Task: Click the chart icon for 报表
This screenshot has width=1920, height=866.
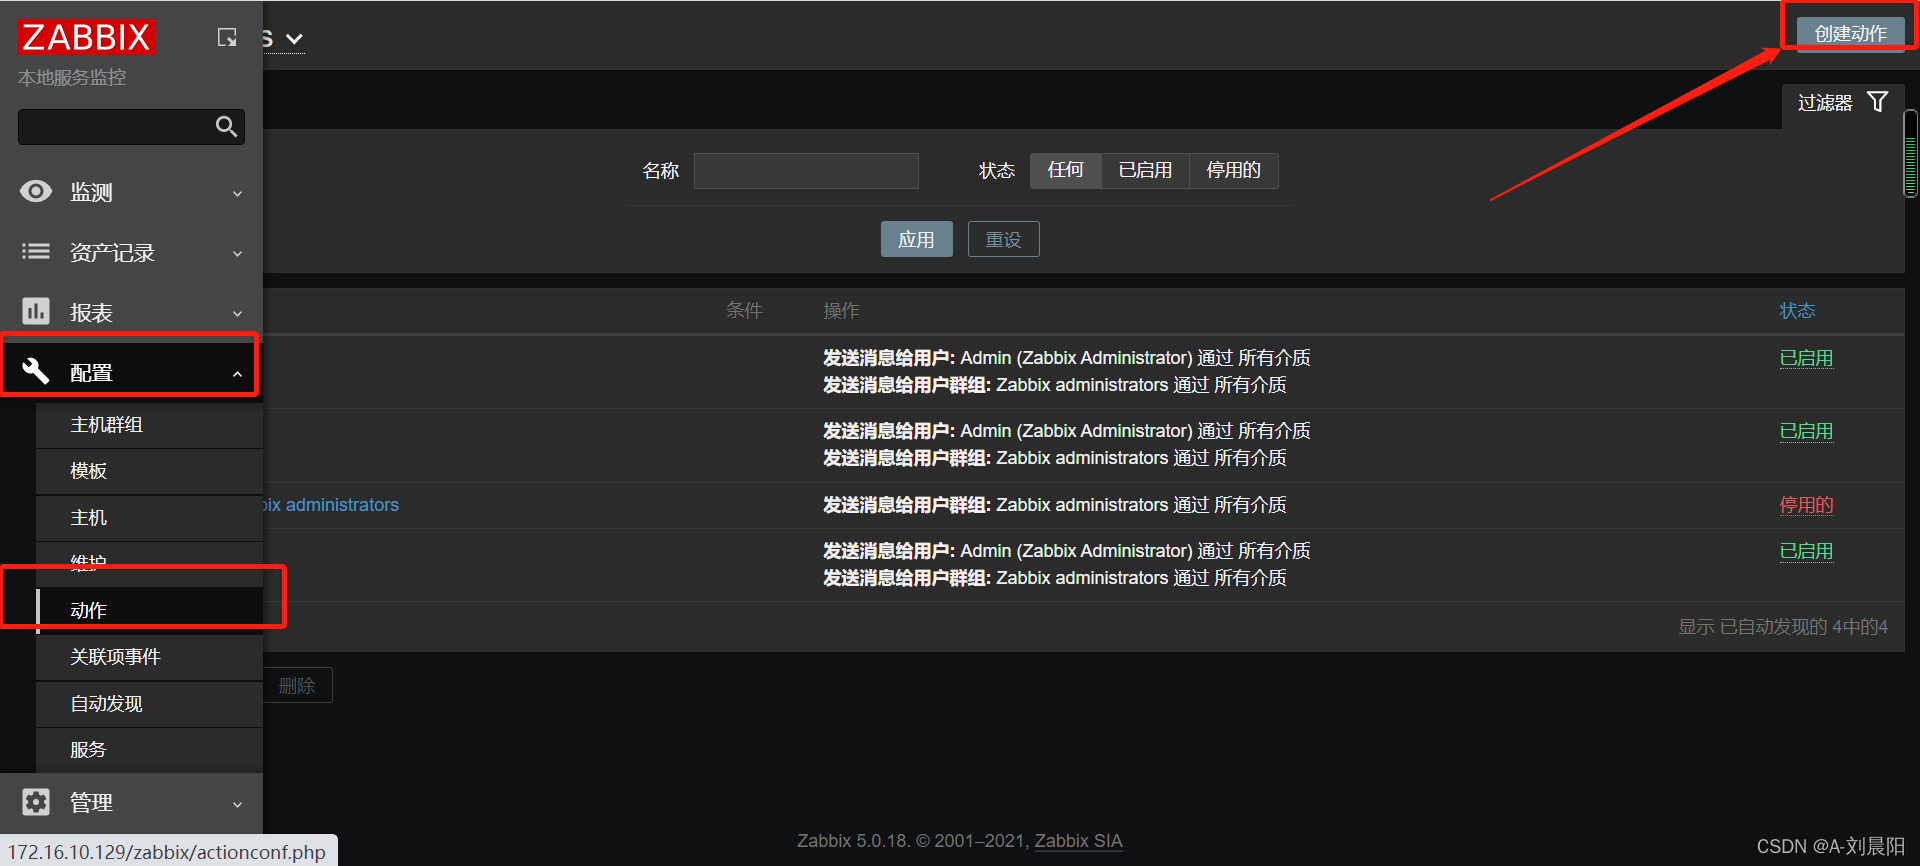Action: click(x=36, y=312)
